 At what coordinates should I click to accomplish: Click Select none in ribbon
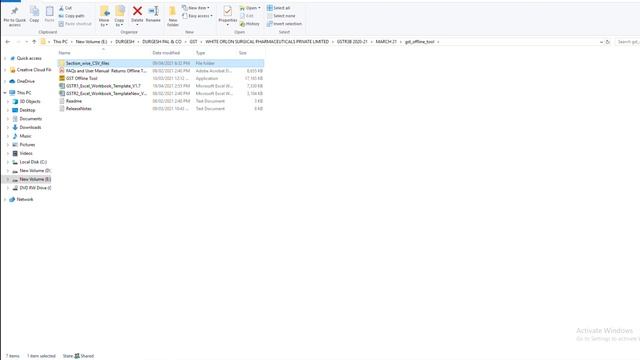click(x=281, y=16)
